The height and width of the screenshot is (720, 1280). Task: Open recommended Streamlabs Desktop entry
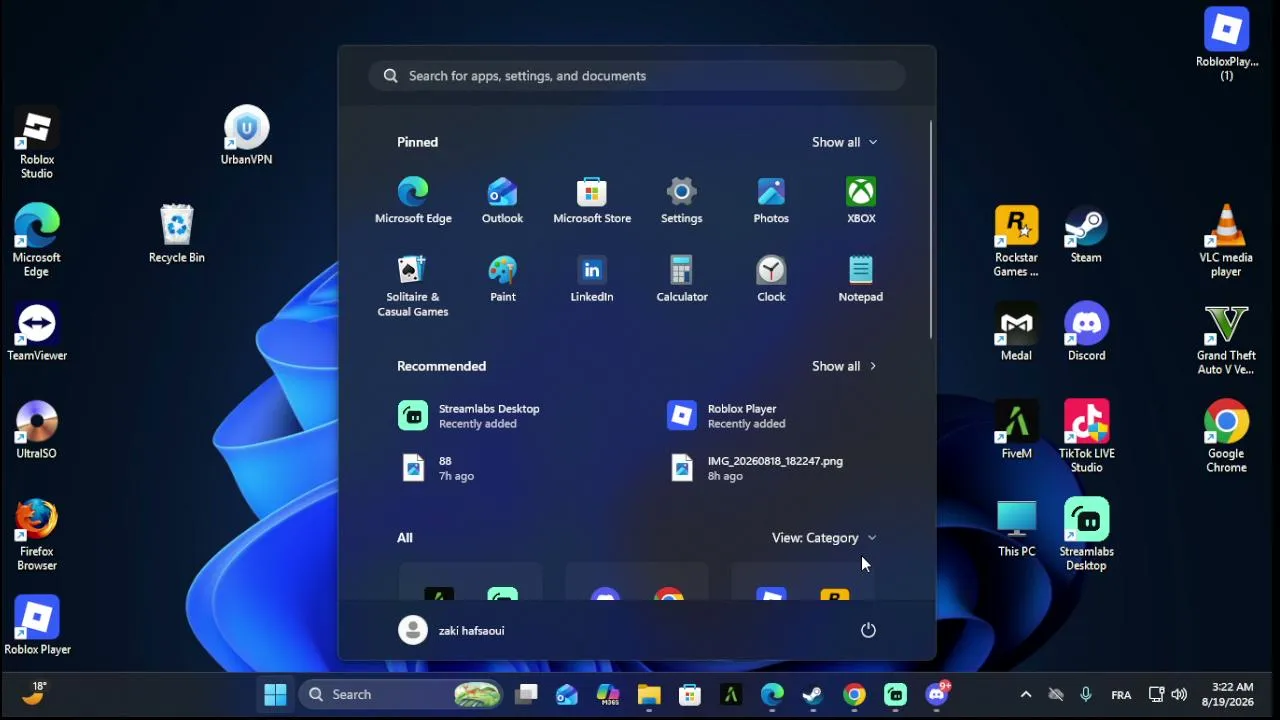click(469, 416)
